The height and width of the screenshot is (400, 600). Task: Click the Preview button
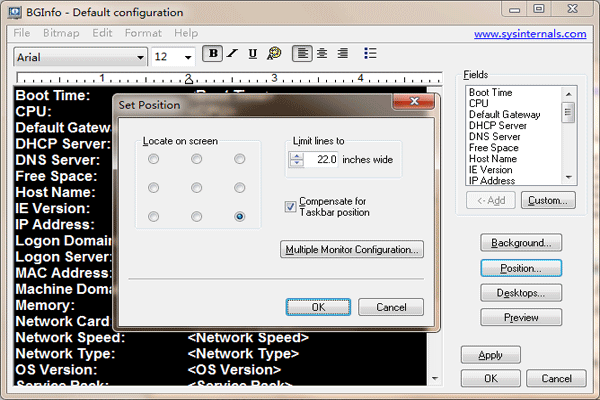(x=521, y=317)
